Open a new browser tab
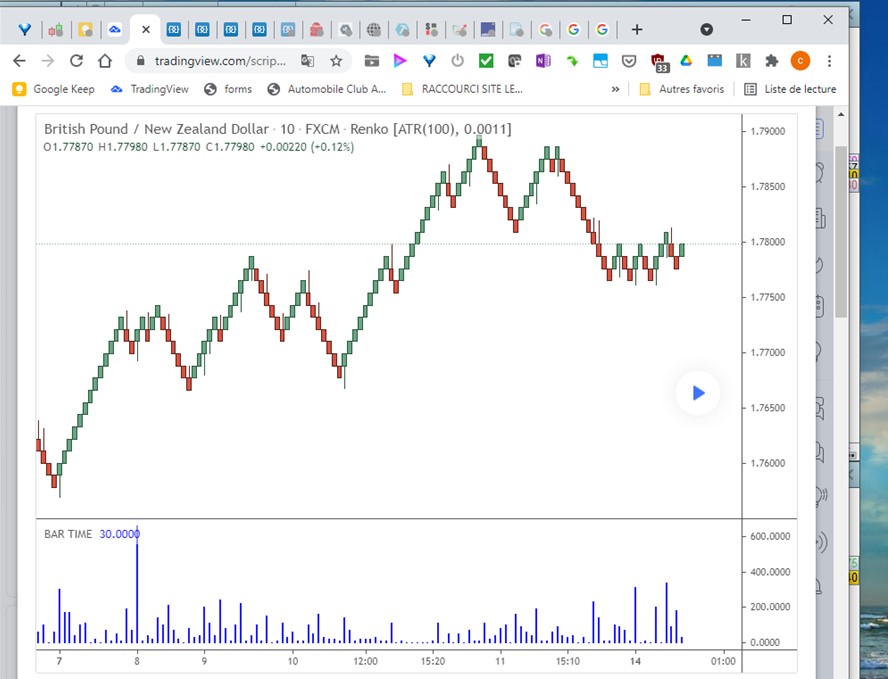 [x=637, y=29]
